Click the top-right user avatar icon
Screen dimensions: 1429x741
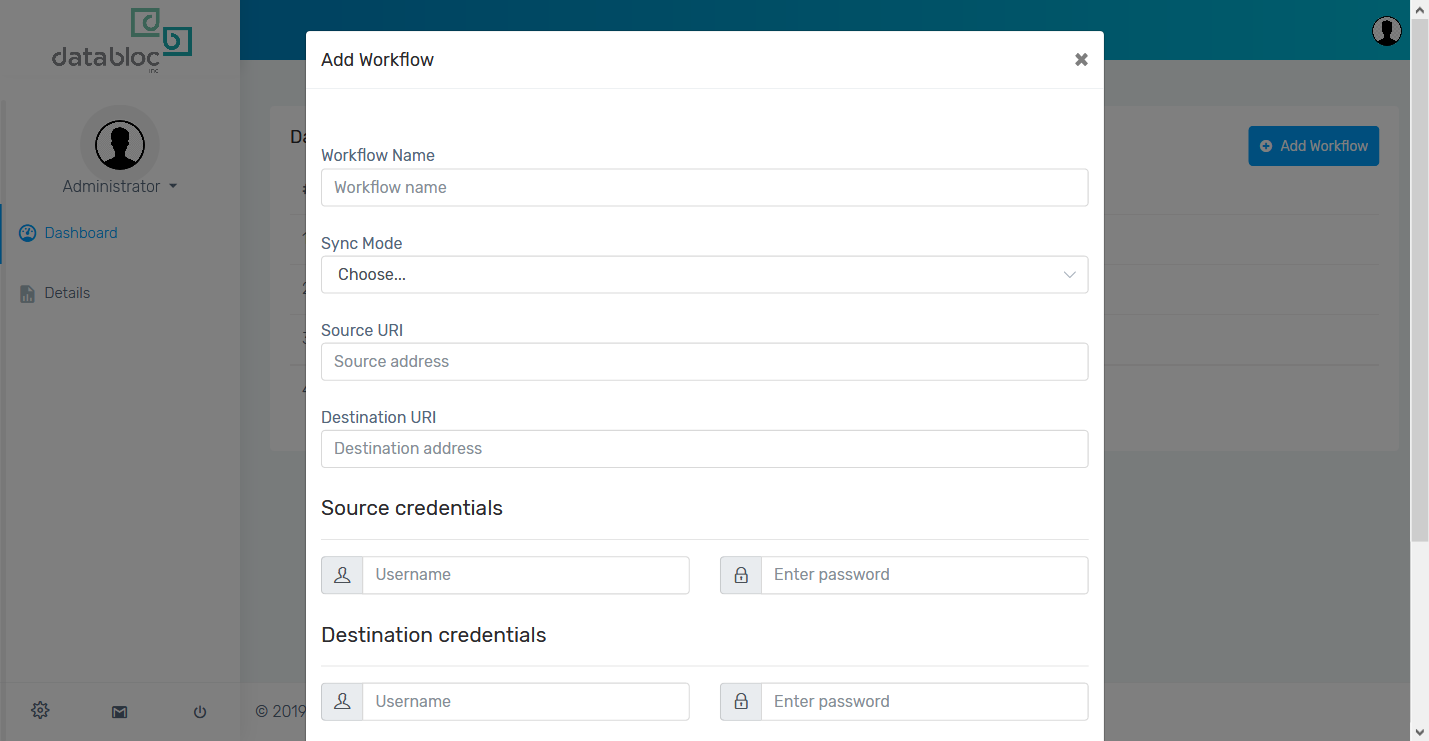tap(1387, 31)
